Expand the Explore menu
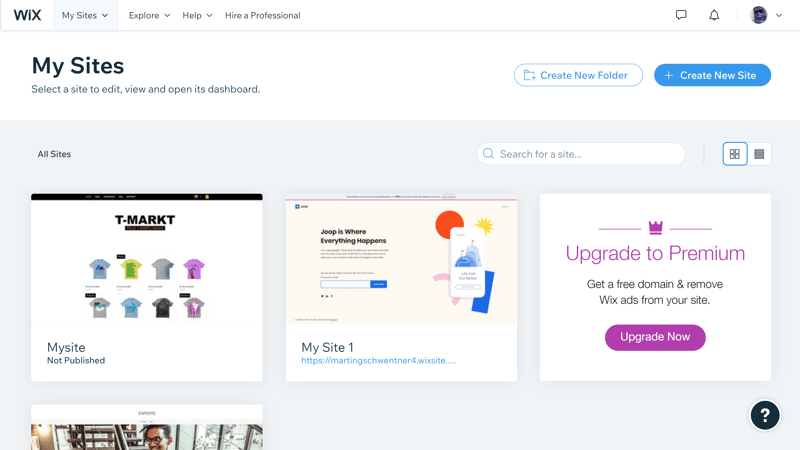This screenshot has width=800, height=450. pos(149,15)
